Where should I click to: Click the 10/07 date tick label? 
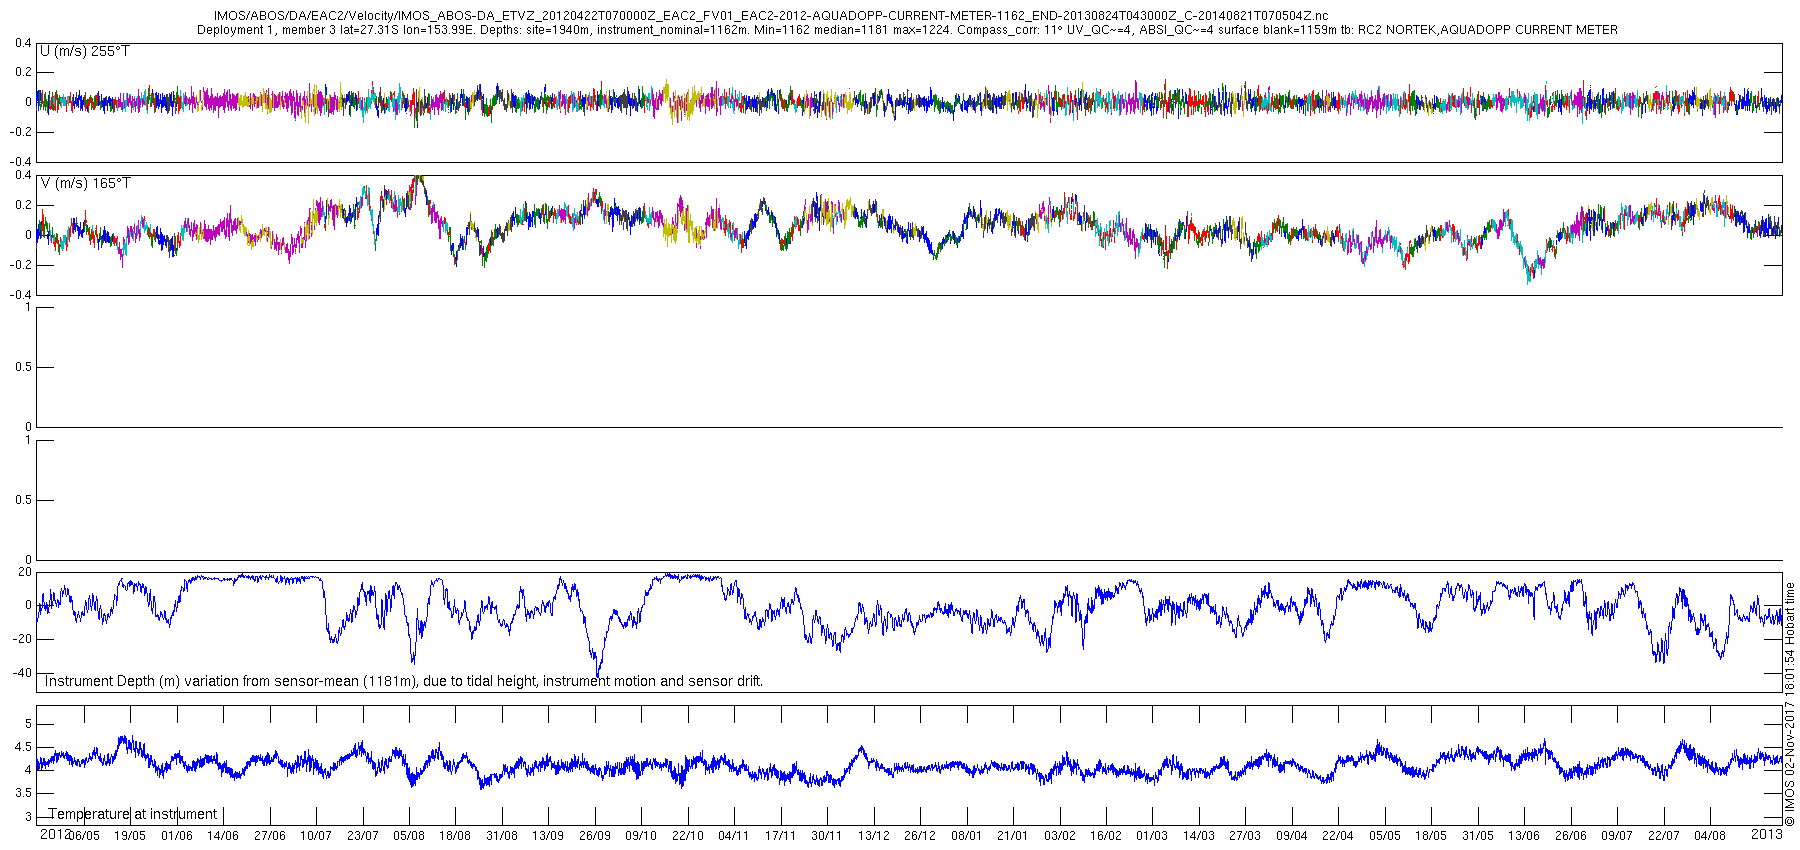(x=316, y=836)
